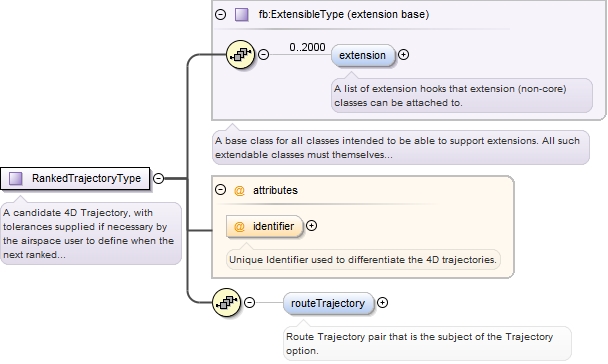Expand the routeTrajectory element
This screenshot has height=364, width=608.
tap(382, 303)
